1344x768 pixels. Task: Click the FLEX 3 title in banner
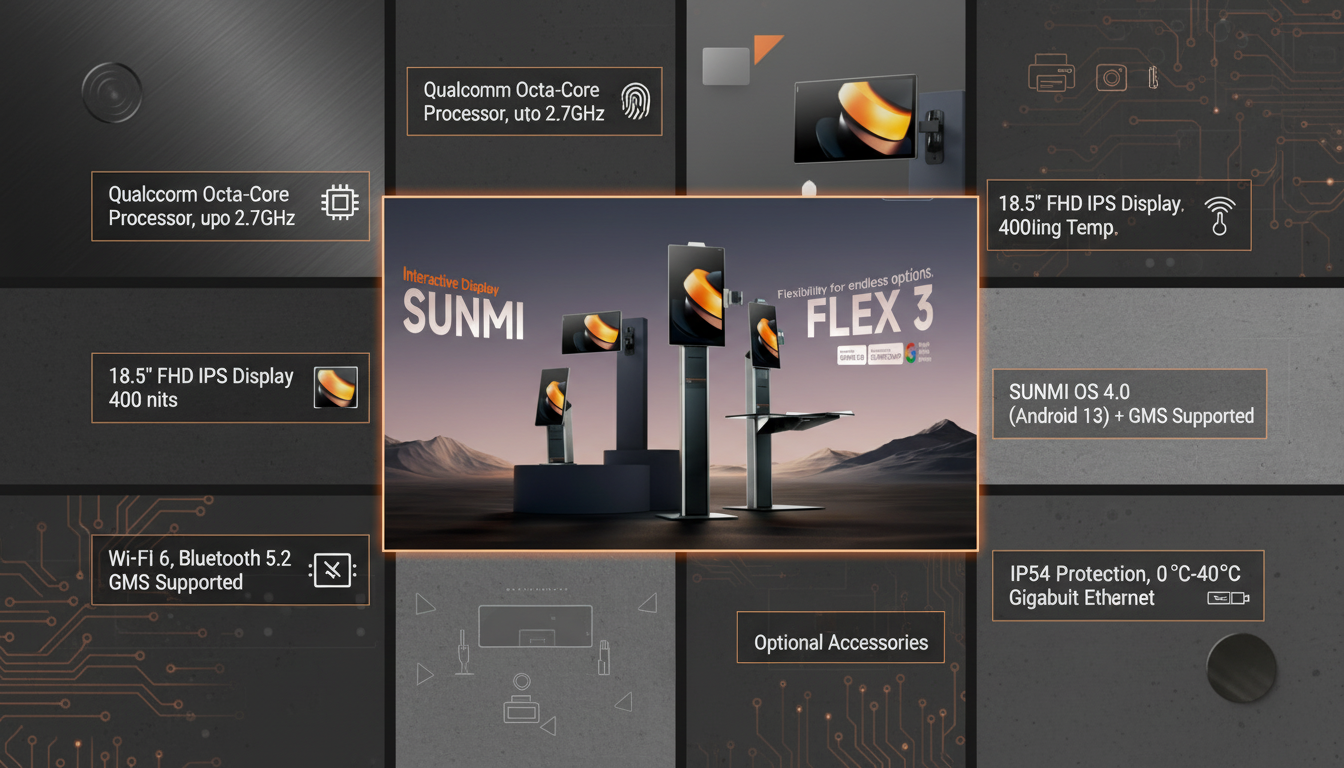coord(869,314)
